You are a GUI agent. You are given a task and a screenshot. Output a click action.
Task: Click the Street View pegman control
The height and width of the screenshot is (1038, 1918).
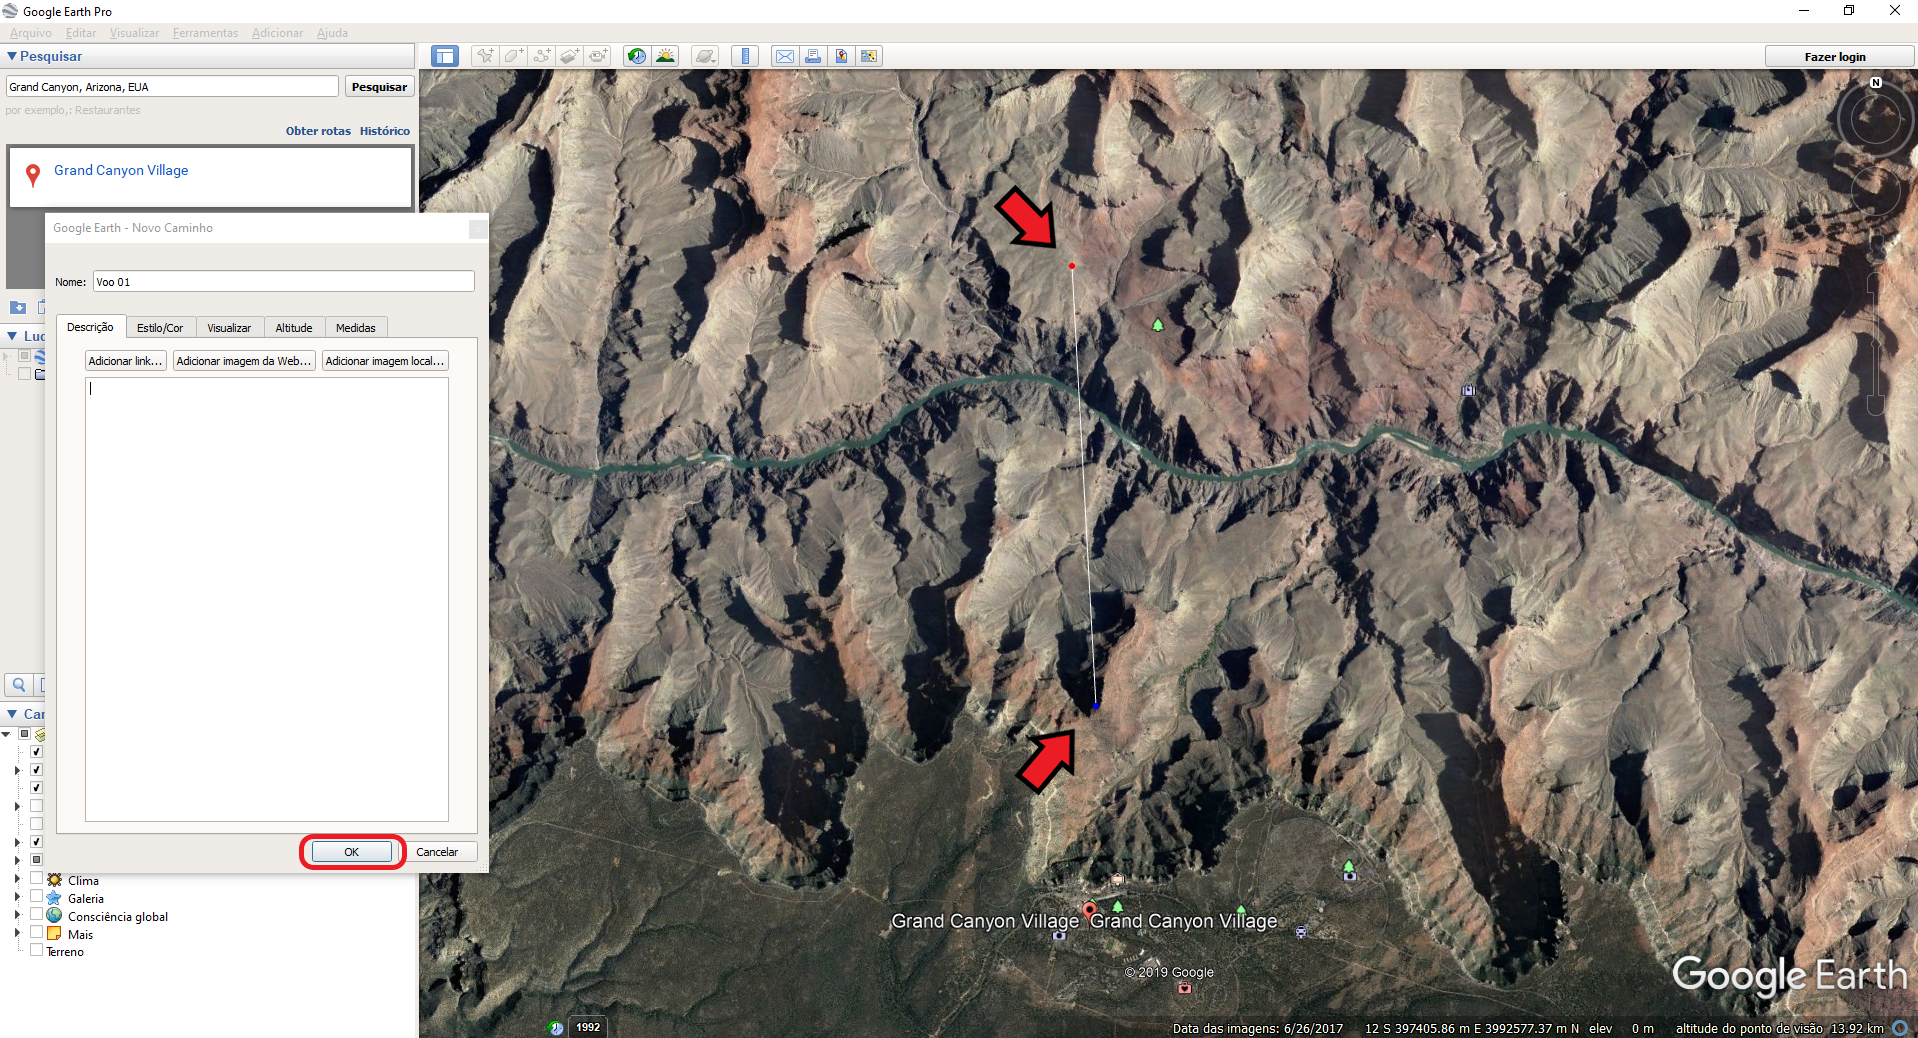pyautogui.click(x=1876, y=249)
